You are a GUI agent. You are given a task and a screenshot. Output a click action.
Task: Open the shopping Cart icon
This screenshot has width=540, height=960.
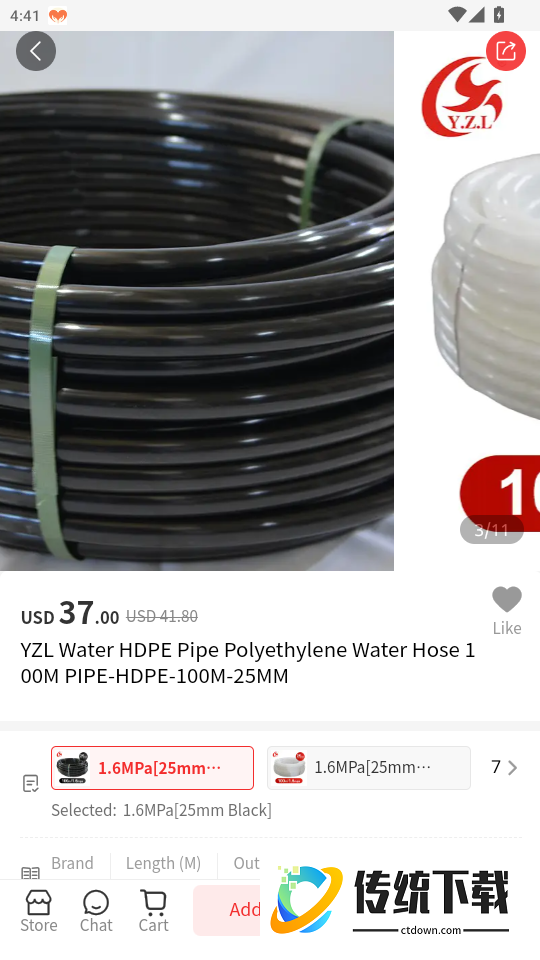point(153,911)
